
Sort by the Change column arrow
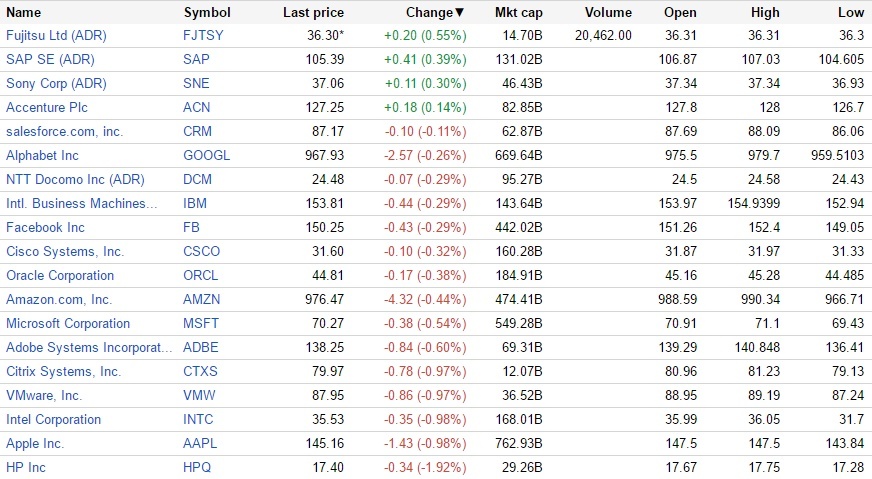coord(460,13)
